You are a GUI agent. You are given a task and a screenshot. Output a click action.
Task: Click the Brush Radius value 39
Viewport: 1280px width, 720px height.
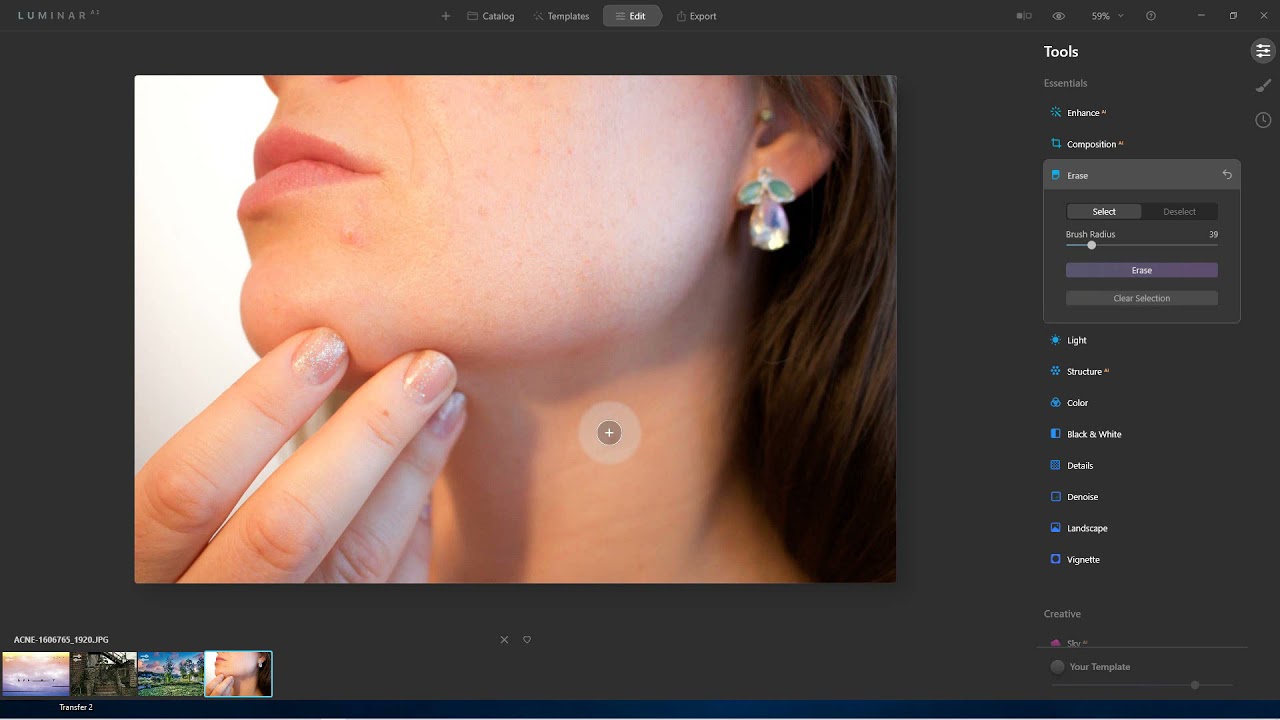(1213, 235)
